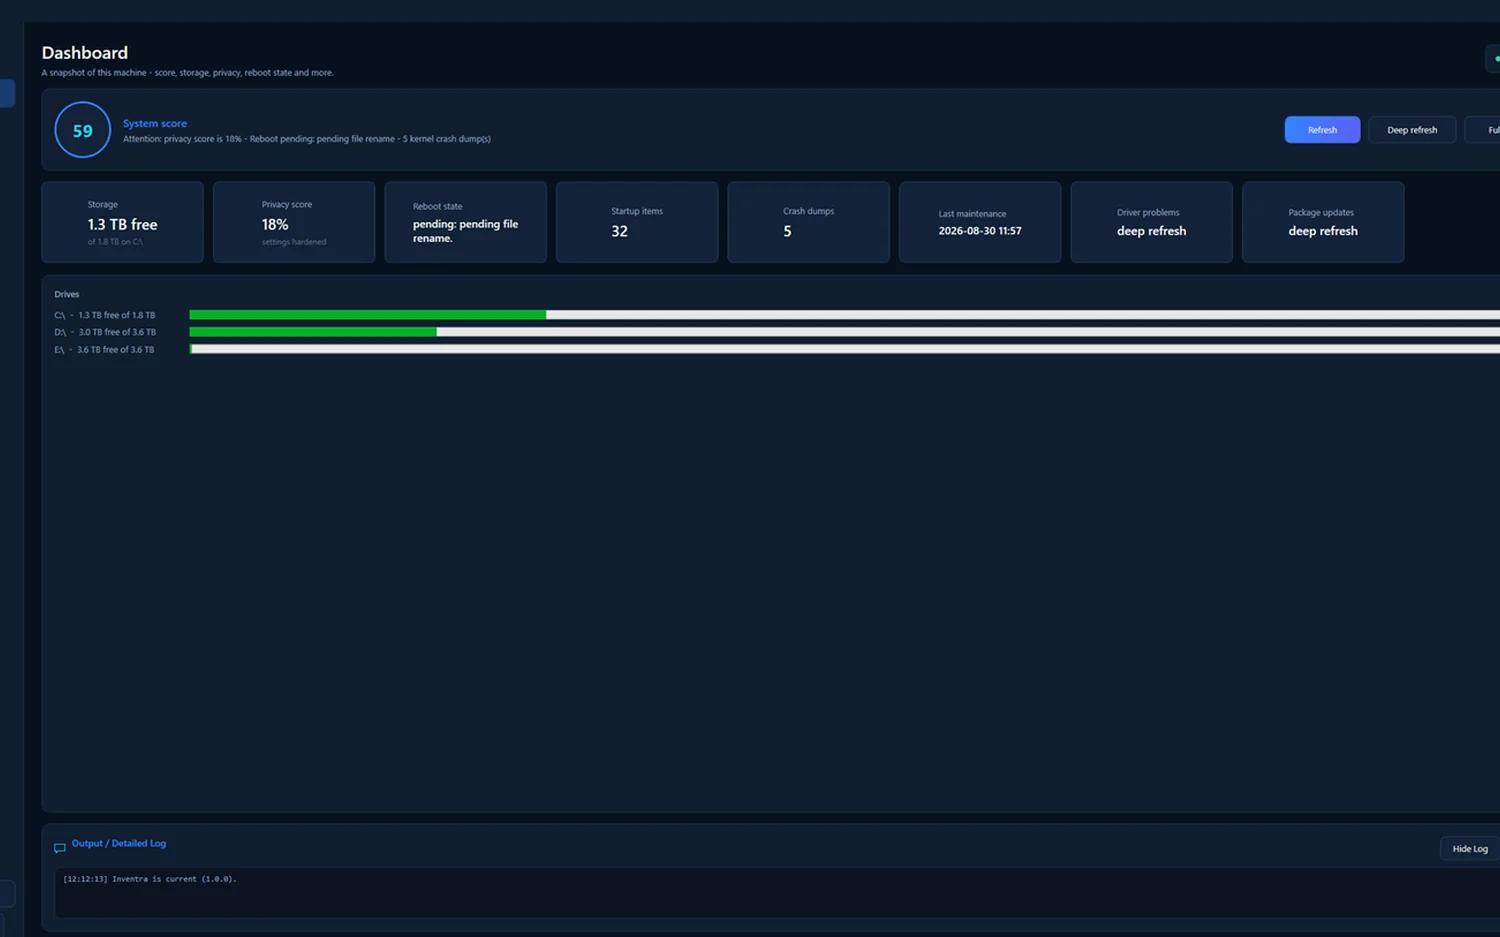The width and height of the screenshot is (1500, 937).
Task: Open the Storage card showing 1.3 TB free
Action: pyautogui.click(x=122, y=222)
